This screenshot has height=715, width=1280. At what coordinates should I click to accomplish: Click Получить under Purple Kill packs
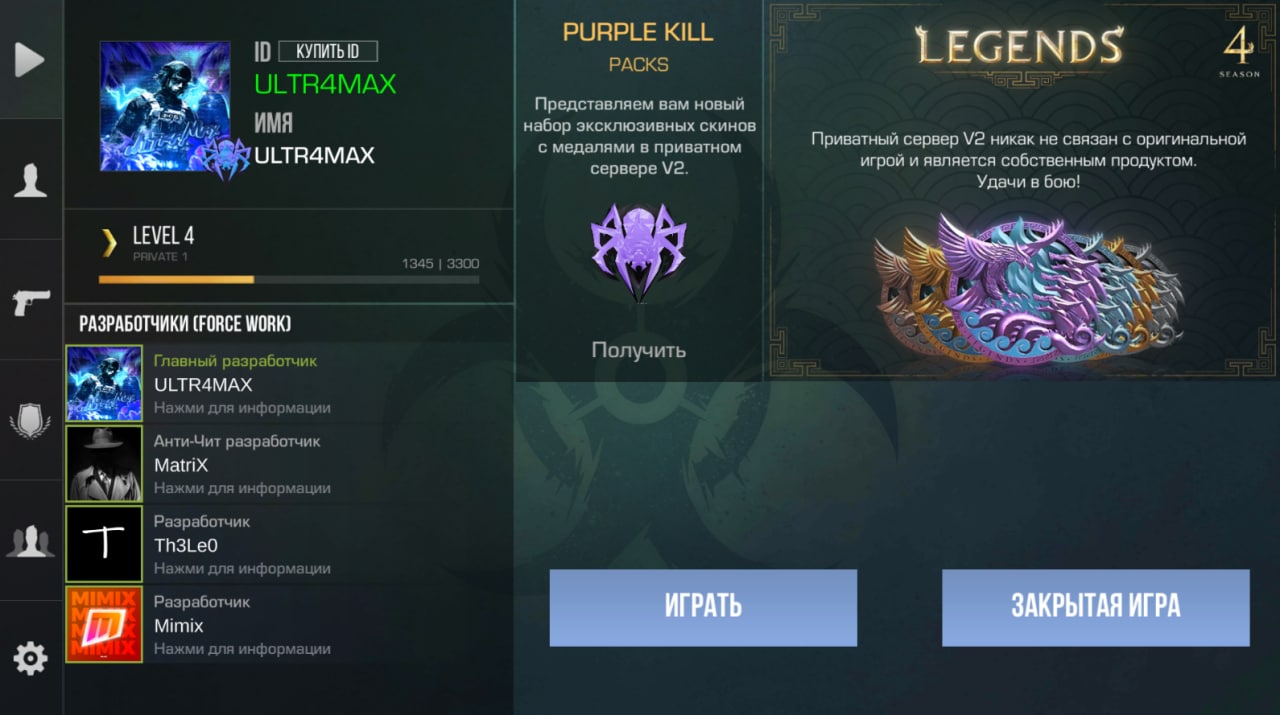click(638, 350)
